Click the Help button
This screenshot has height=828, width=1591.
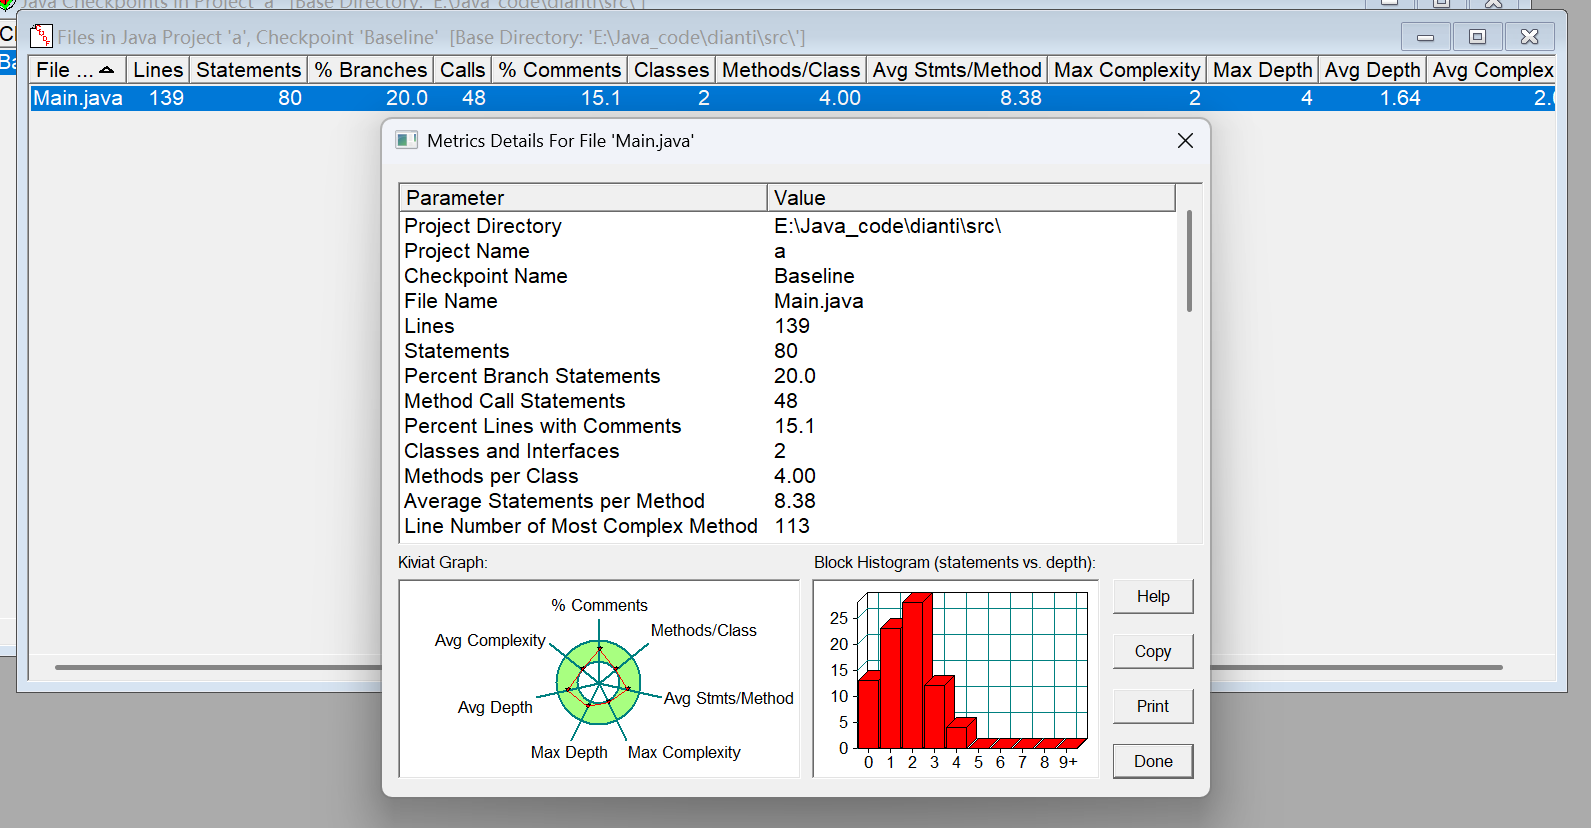(x=1153, y=596)
